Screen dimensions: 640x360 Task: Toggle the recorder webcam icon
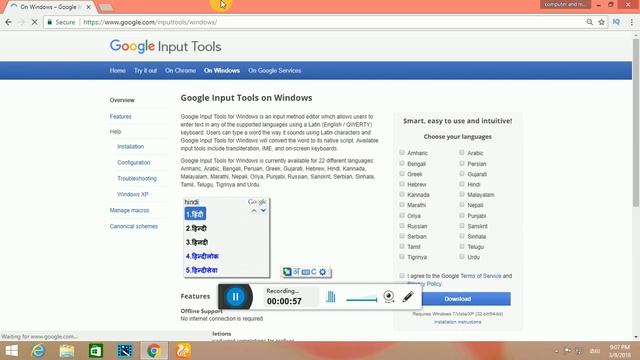(389, 297)
